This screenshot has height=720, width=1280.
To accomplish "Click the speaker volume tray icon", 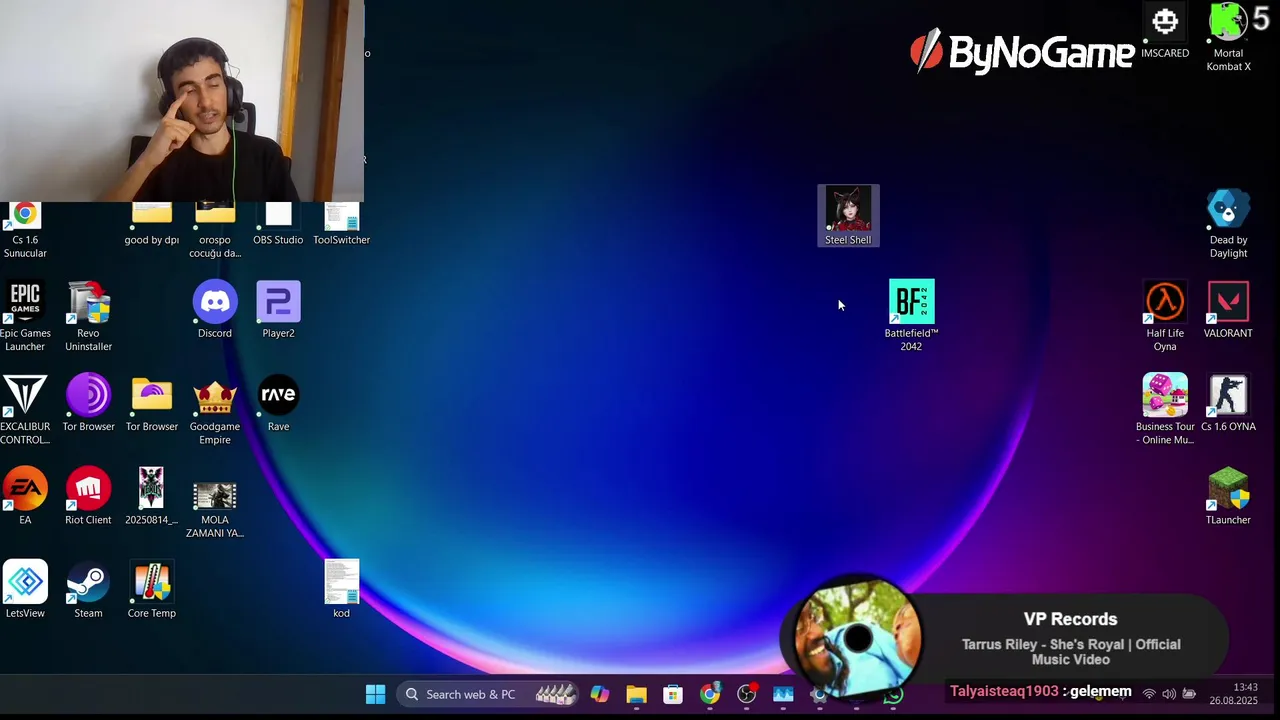I will 1169,694.
